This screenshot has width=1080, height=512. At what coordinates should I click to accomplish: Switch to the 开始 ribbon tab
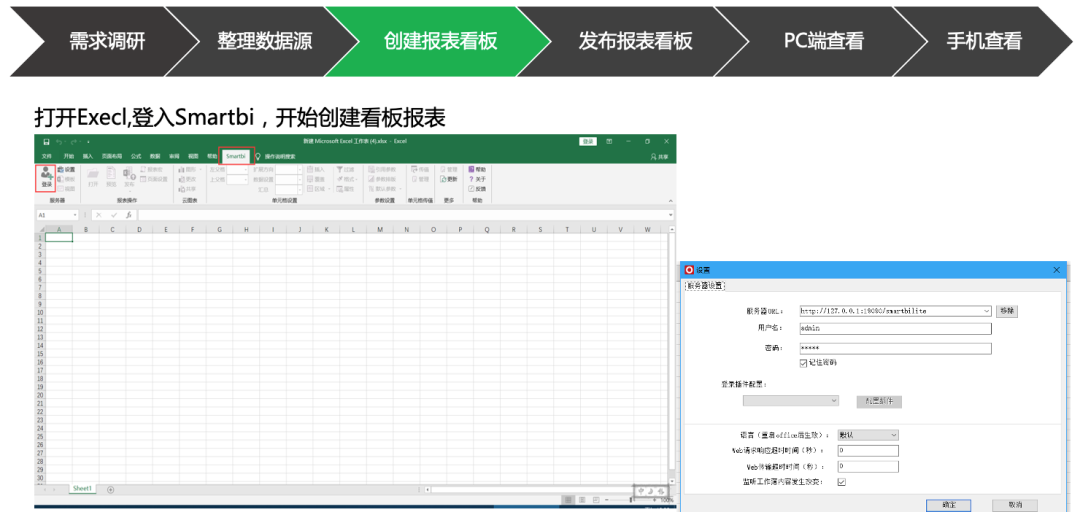point(68,156)
